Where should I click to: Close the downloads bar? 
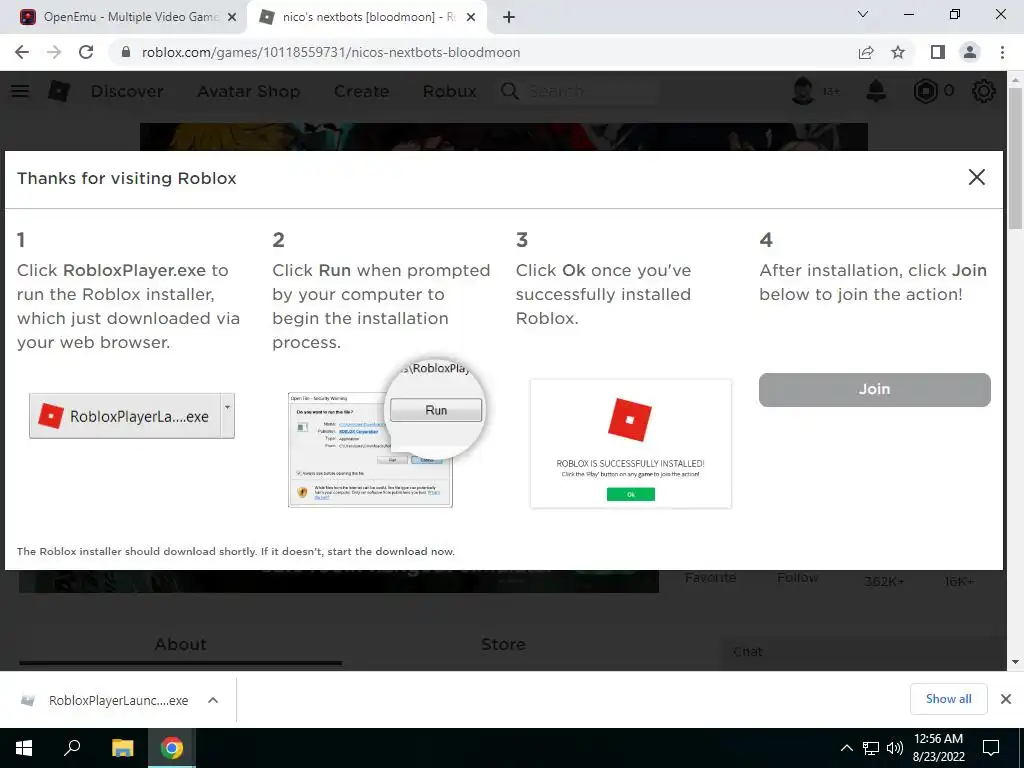1006,699
